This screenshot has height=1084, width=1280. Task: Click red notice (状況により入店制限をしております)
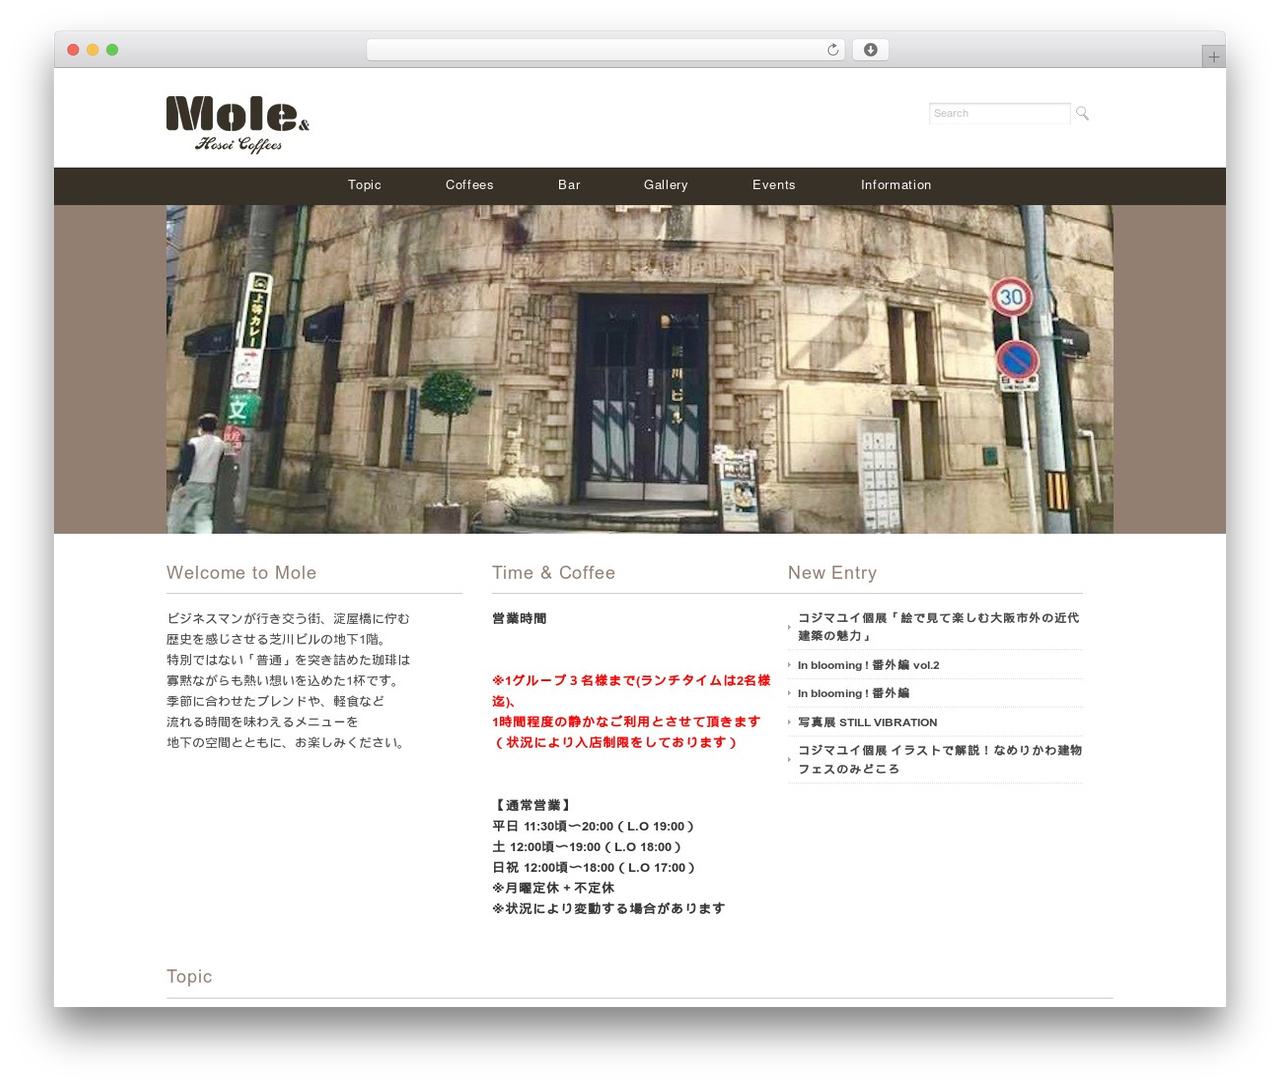[x=615, y=742]
